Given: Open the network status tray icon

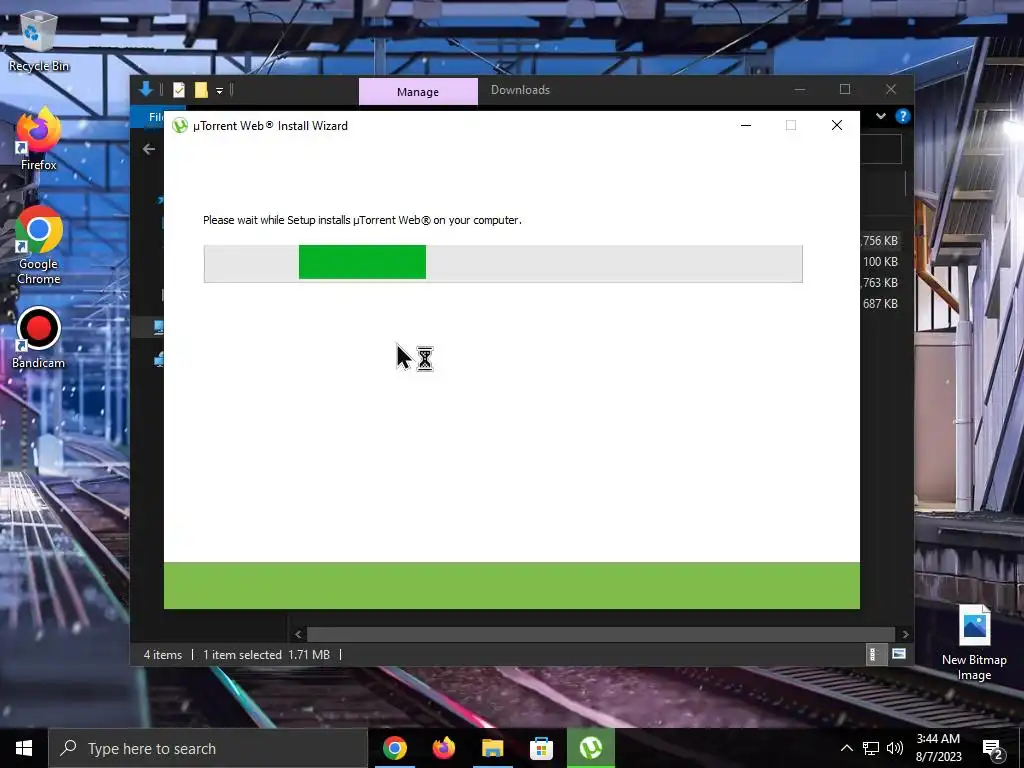Looking at the screenshot, I should coord(871,748).
